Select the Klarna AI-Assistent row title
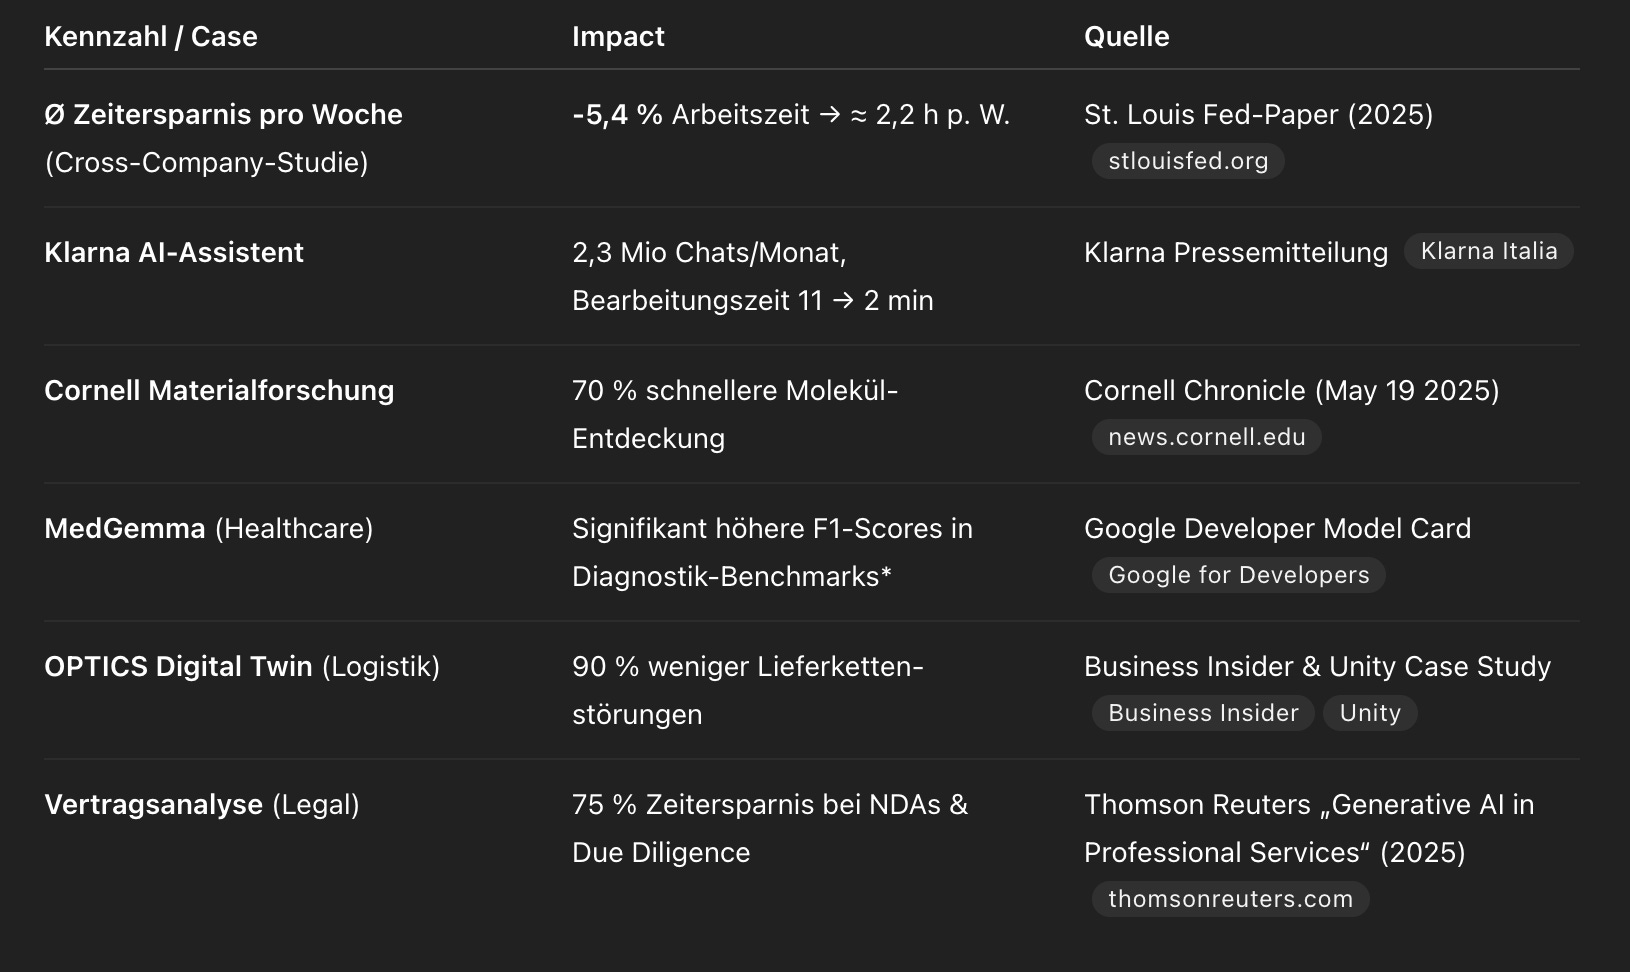Image resolution: width=1630 pixels, height=972 pixels. coord(174,252)
